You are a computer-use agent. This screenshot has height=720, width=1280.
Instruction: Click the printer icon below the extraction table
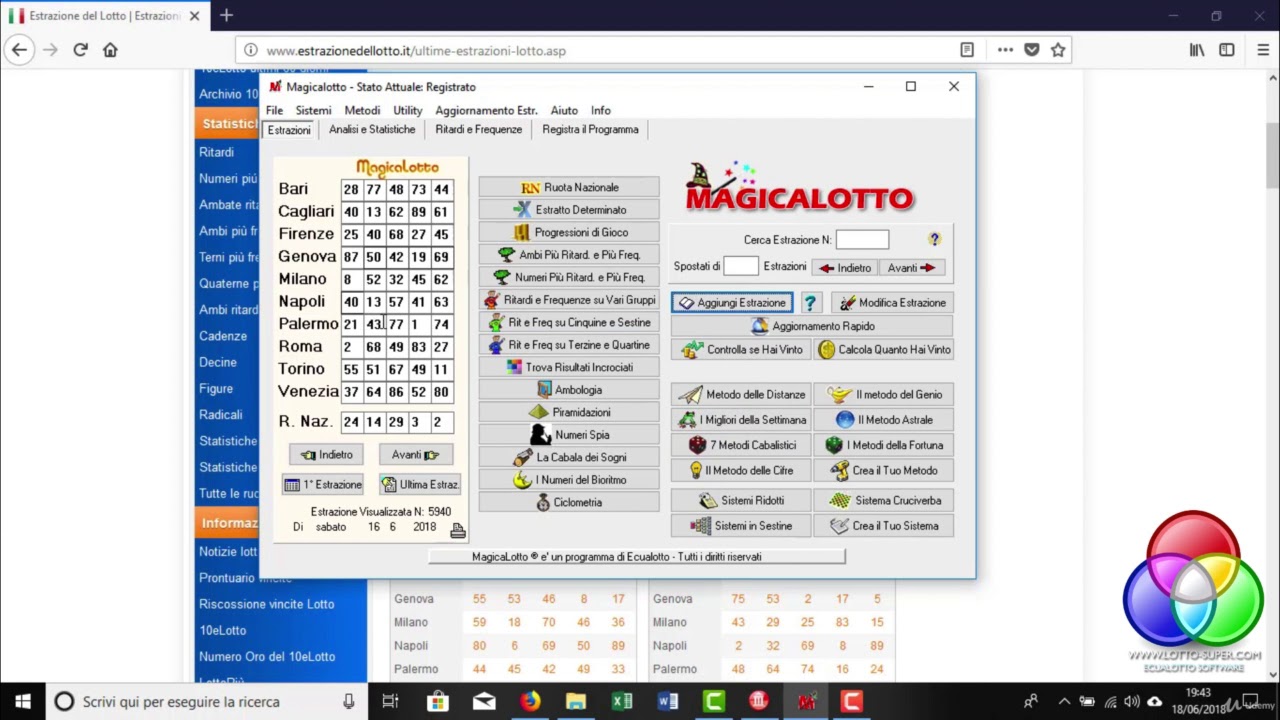pyautogui.click(x=457, y=530)
